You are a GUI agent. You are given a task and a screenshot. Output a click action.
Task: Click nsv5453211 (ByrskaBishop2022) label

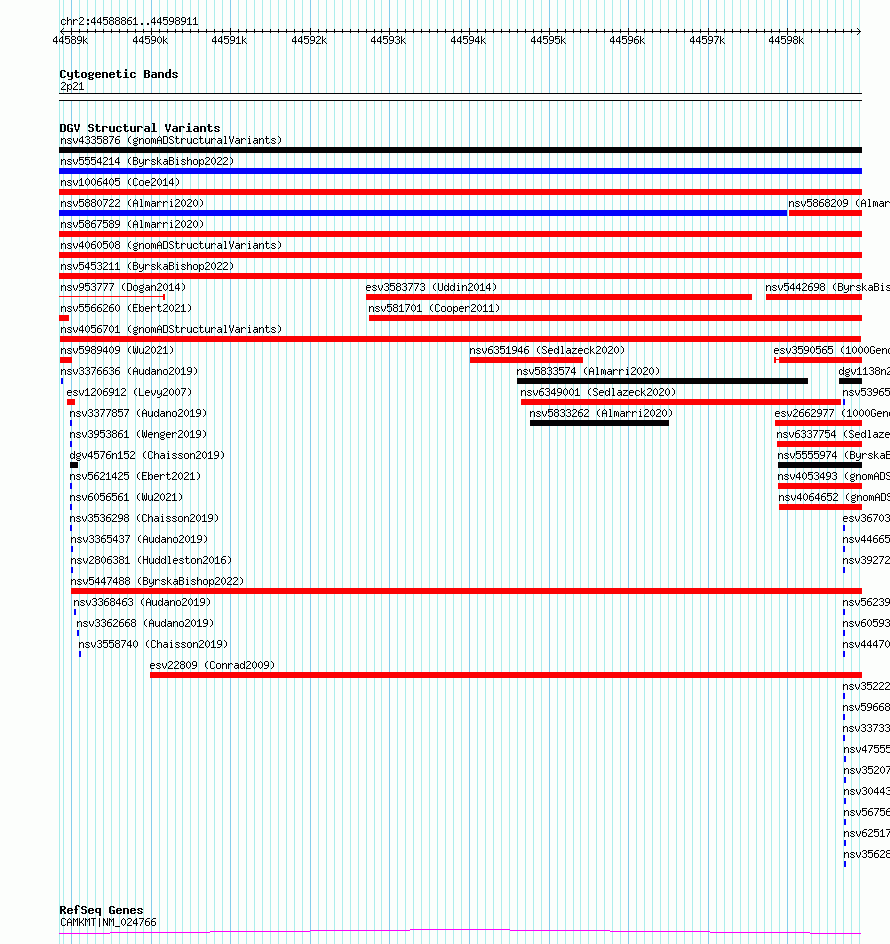(147, 266)
